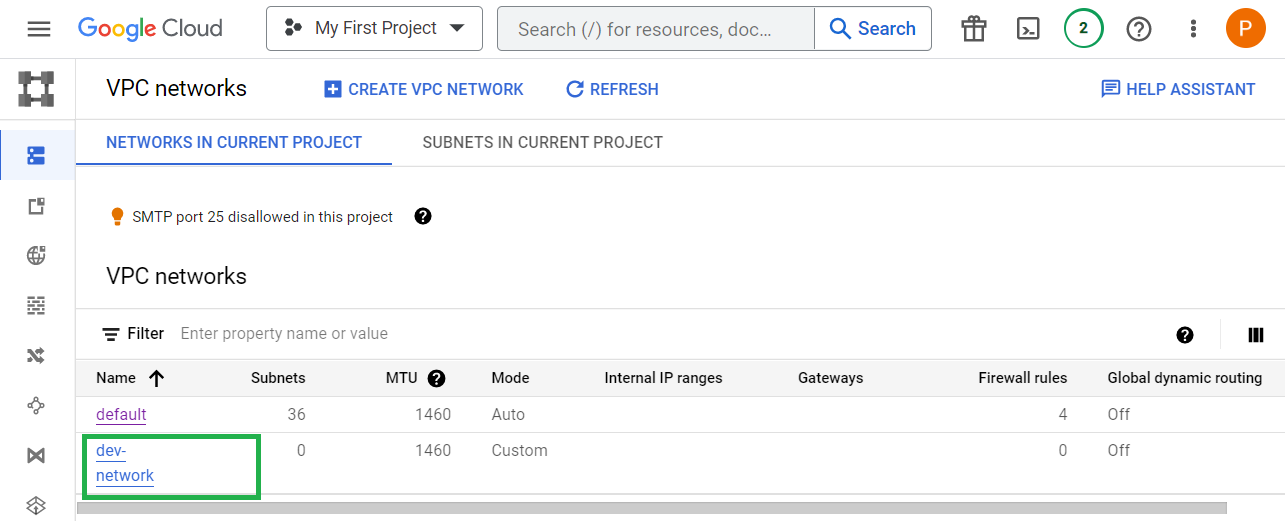This screenshot has width=1285, height=521.
Task: Open the dev-network link
Action: [x=125, y=463]
